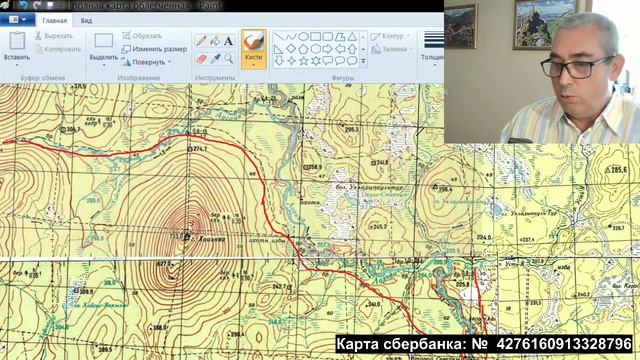640x360 pixels.
Task: Click the Обрезать crop button
Action: [142, 36]
